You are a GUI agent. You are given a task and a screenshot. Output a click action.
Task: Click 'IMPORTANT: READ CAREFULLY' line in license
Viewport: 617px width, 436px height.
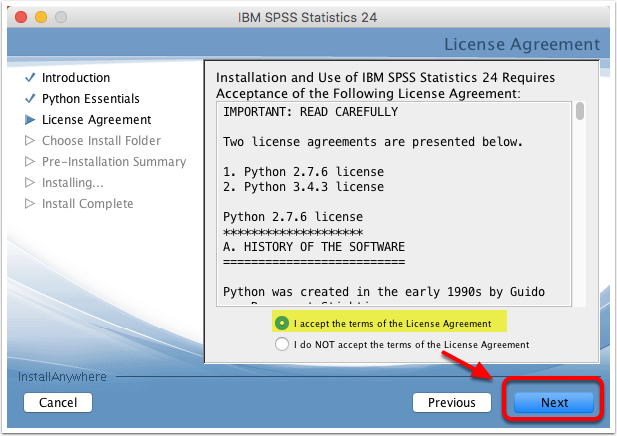tap(310, 112)
